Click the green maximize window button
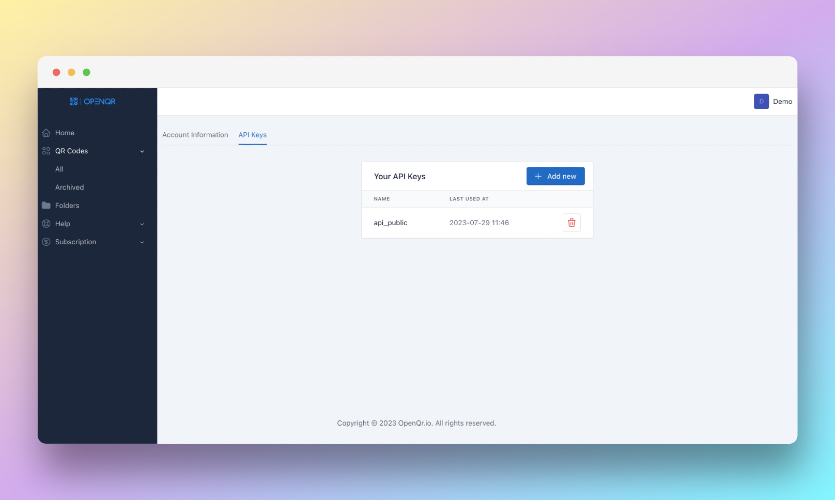The width and height of the screenshot is (835, 500). (x=86, y=72)
